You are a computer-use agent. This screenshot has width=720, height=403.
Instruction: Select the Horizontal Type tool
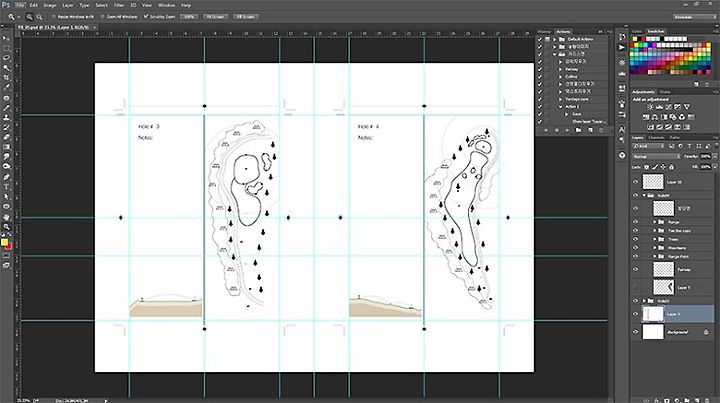point(6,187)
